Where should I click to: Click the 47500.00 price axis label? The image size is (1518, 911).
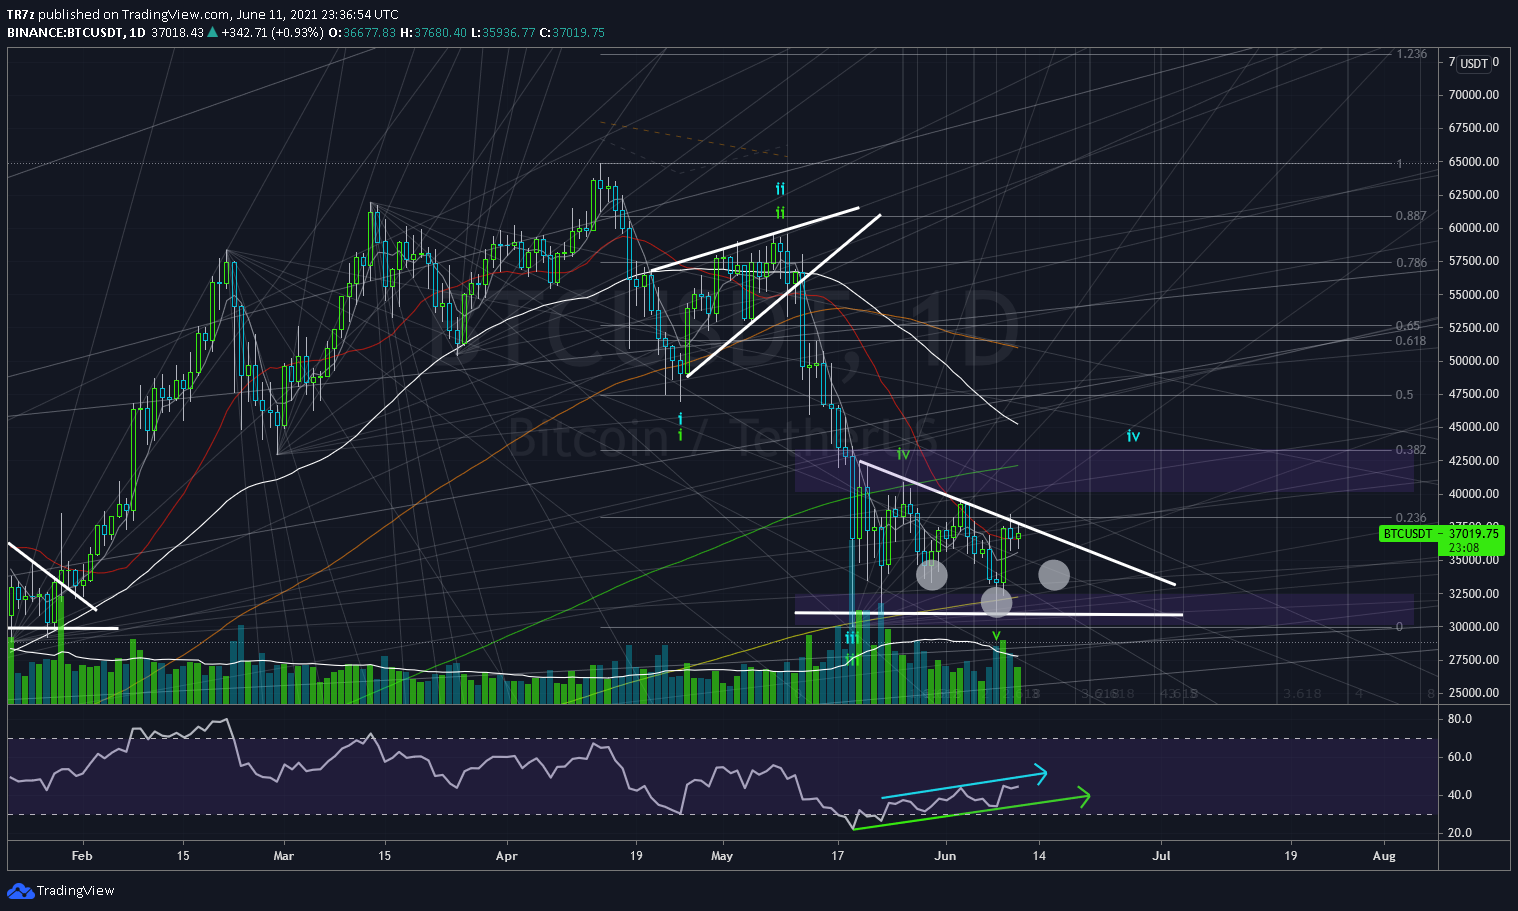click(x=1473, y=394)
